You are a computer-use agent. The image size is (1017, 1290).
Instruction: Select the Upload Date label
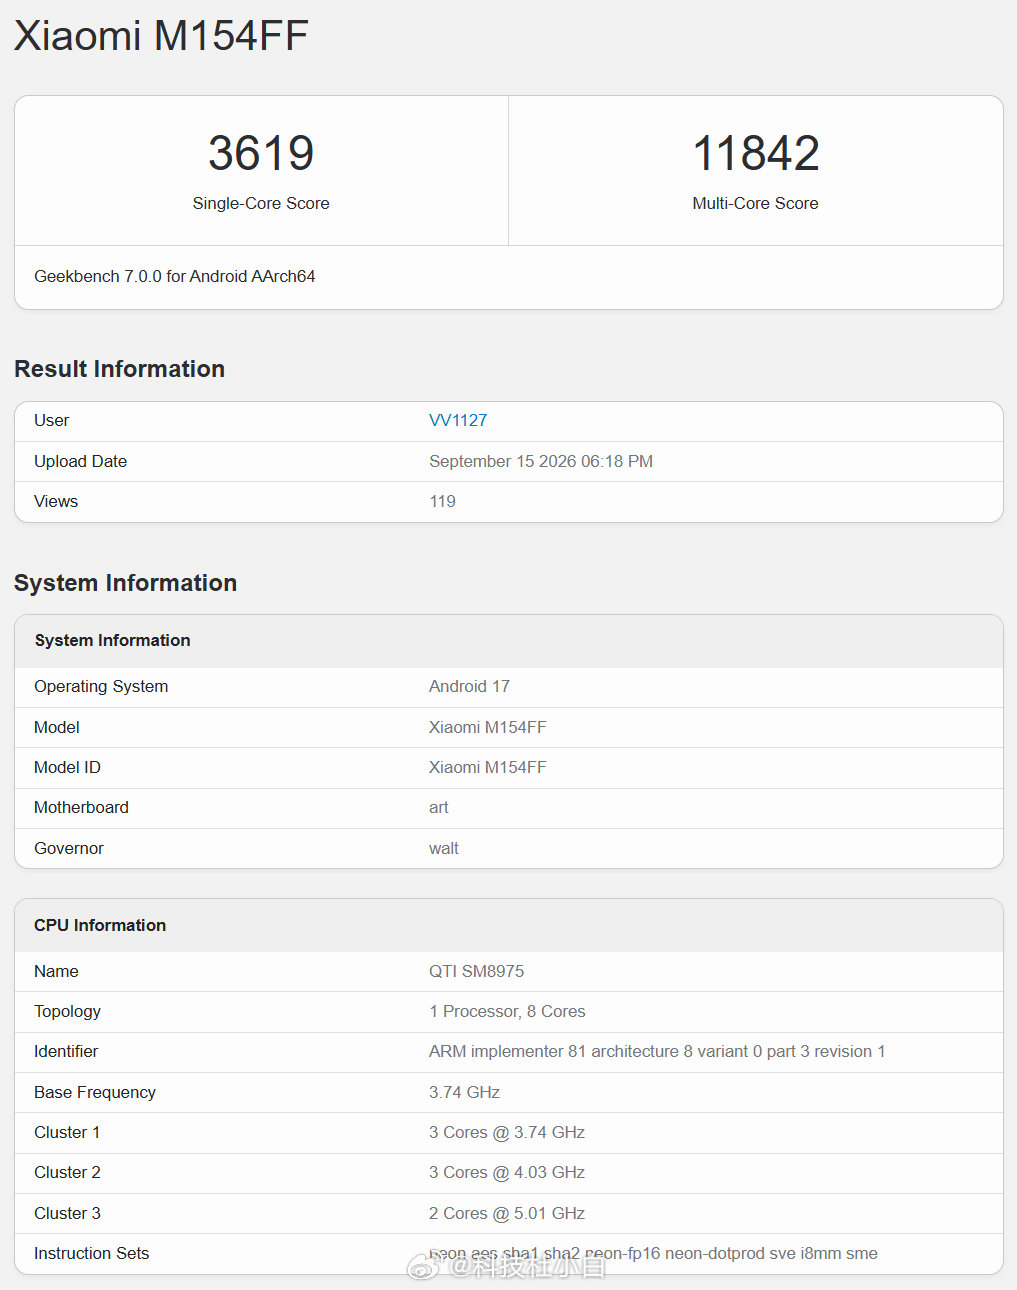[81, 461]
